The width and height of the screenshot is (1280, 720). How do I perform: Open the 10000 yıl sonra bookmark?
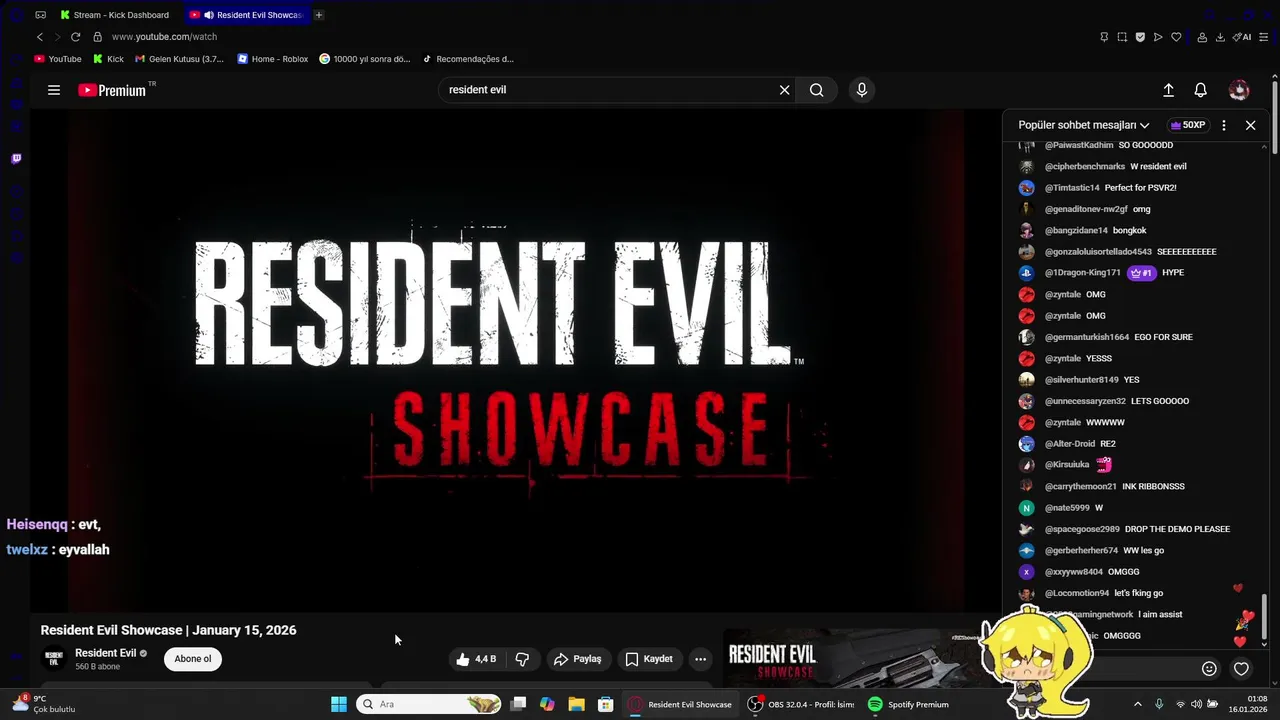tap(365, 59)
